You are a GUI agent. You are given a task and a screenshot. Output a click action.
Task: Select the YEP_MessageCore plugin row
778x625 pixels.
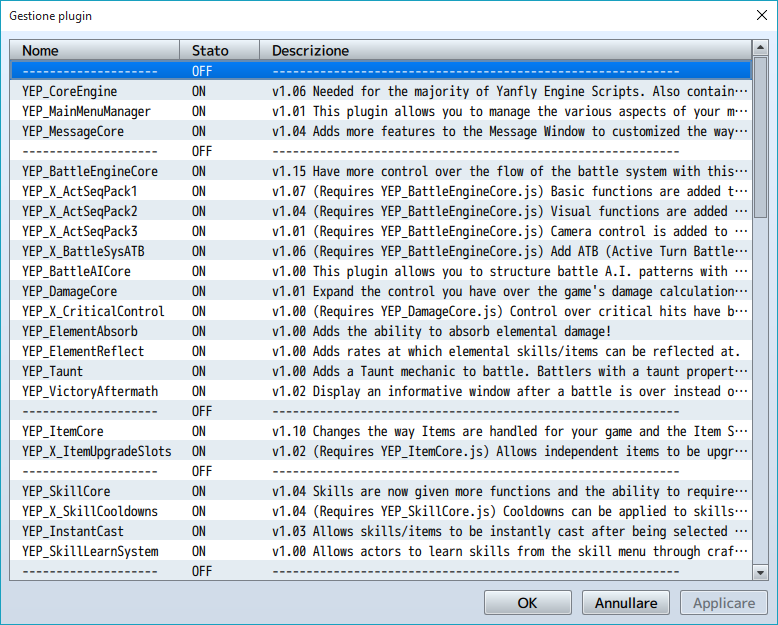point(381,131)
